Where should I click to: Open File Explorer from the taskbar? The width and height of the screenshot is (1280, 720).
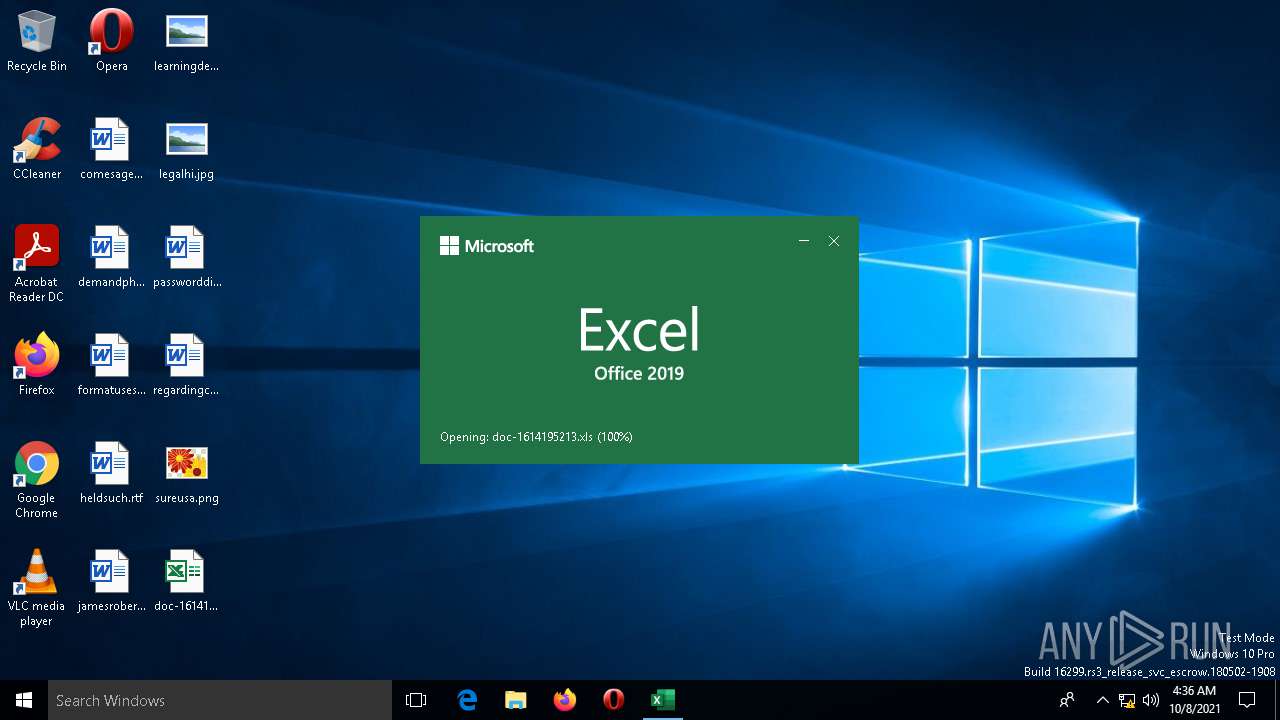pyautogui.click(x=516, y=700)
